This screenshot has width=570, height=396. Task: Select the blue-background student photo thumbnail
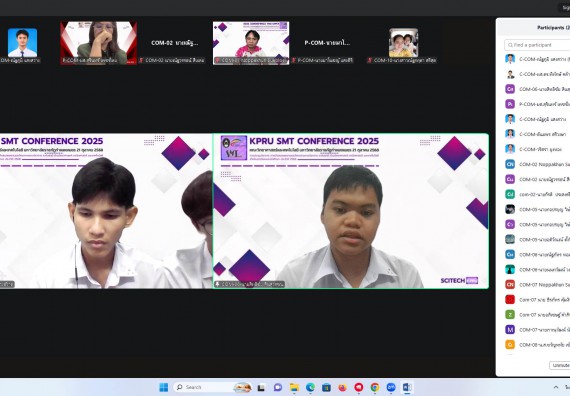click(22, 43)
